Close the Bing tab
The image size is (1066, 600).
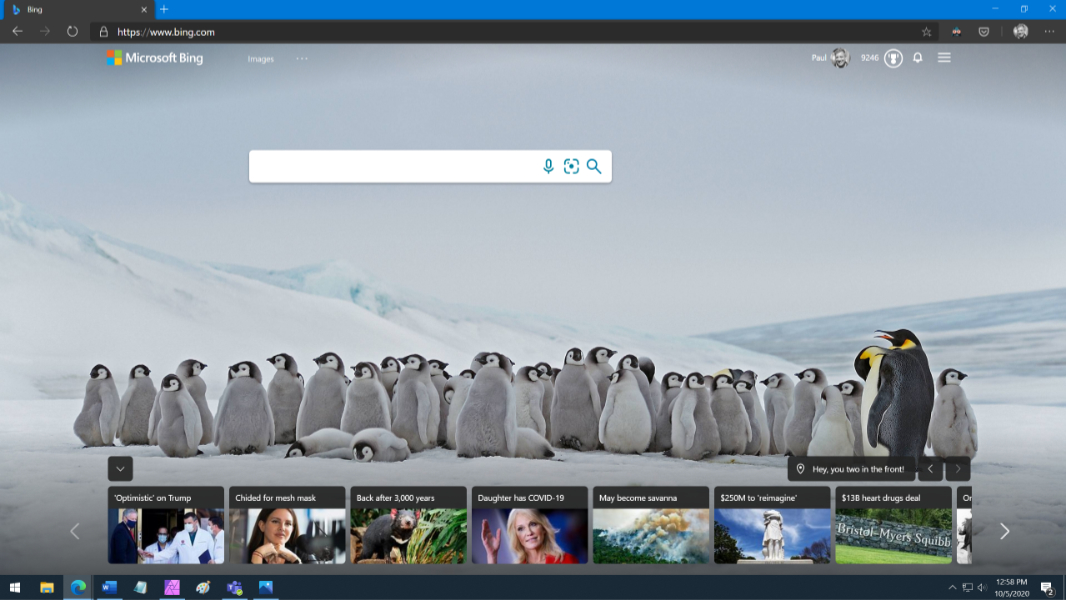143,10
